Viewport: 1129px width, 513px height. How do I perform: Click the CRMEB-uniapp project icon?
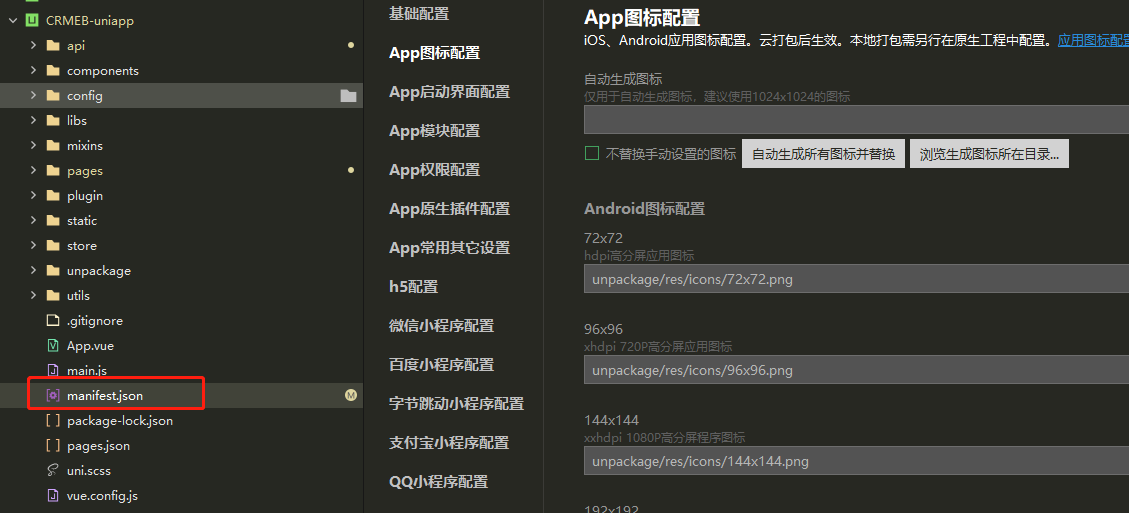point(32,20)
